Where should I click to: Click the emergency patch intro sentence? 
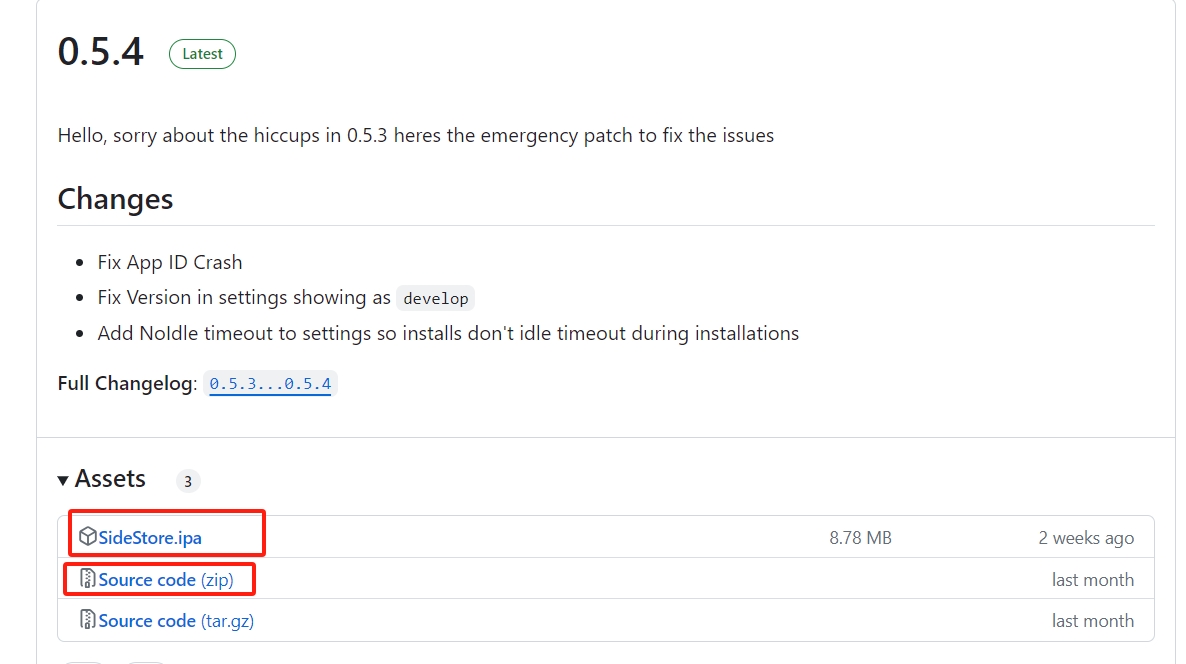coord(415,135)
